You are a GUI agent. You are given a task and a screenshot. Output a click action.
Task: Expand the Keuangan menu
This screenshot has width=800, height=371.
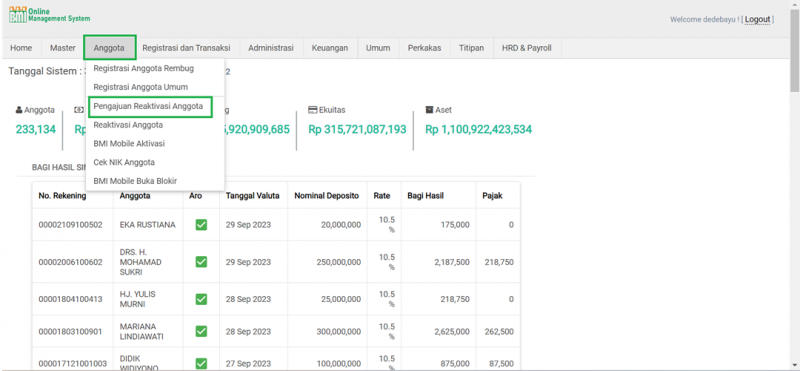click(x=330, y=48)
